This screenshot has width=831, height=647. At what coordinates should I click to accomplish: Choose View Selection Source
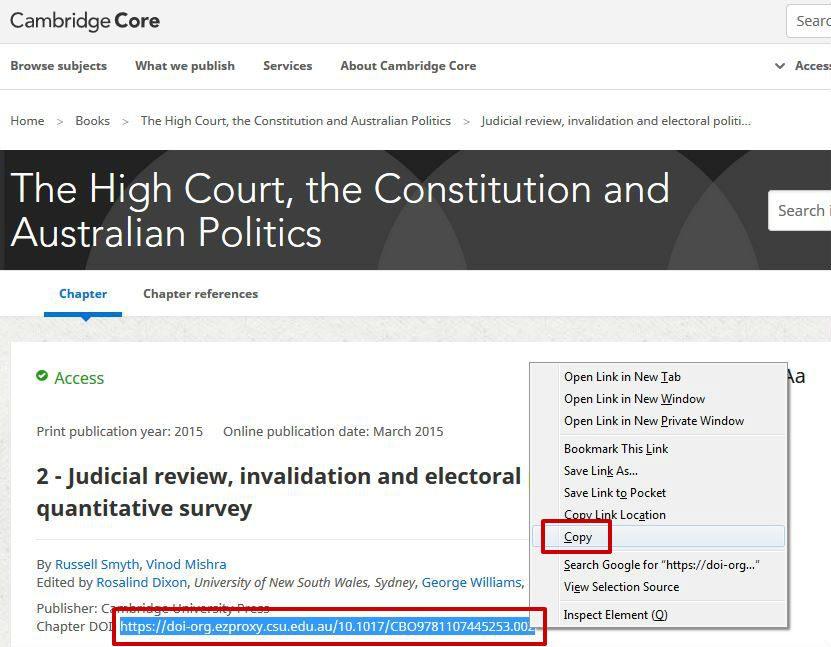pyautogui.click(x=659, y=587)
